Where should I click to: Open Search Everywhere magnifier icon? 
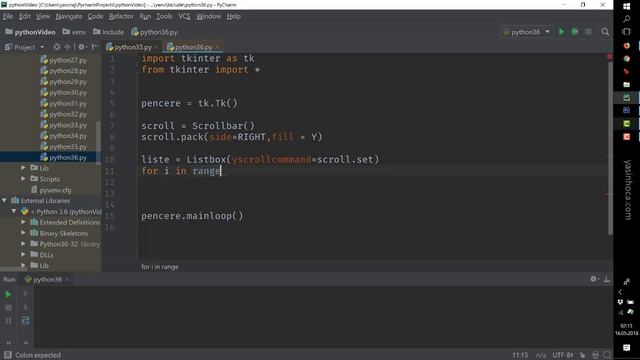605,32
